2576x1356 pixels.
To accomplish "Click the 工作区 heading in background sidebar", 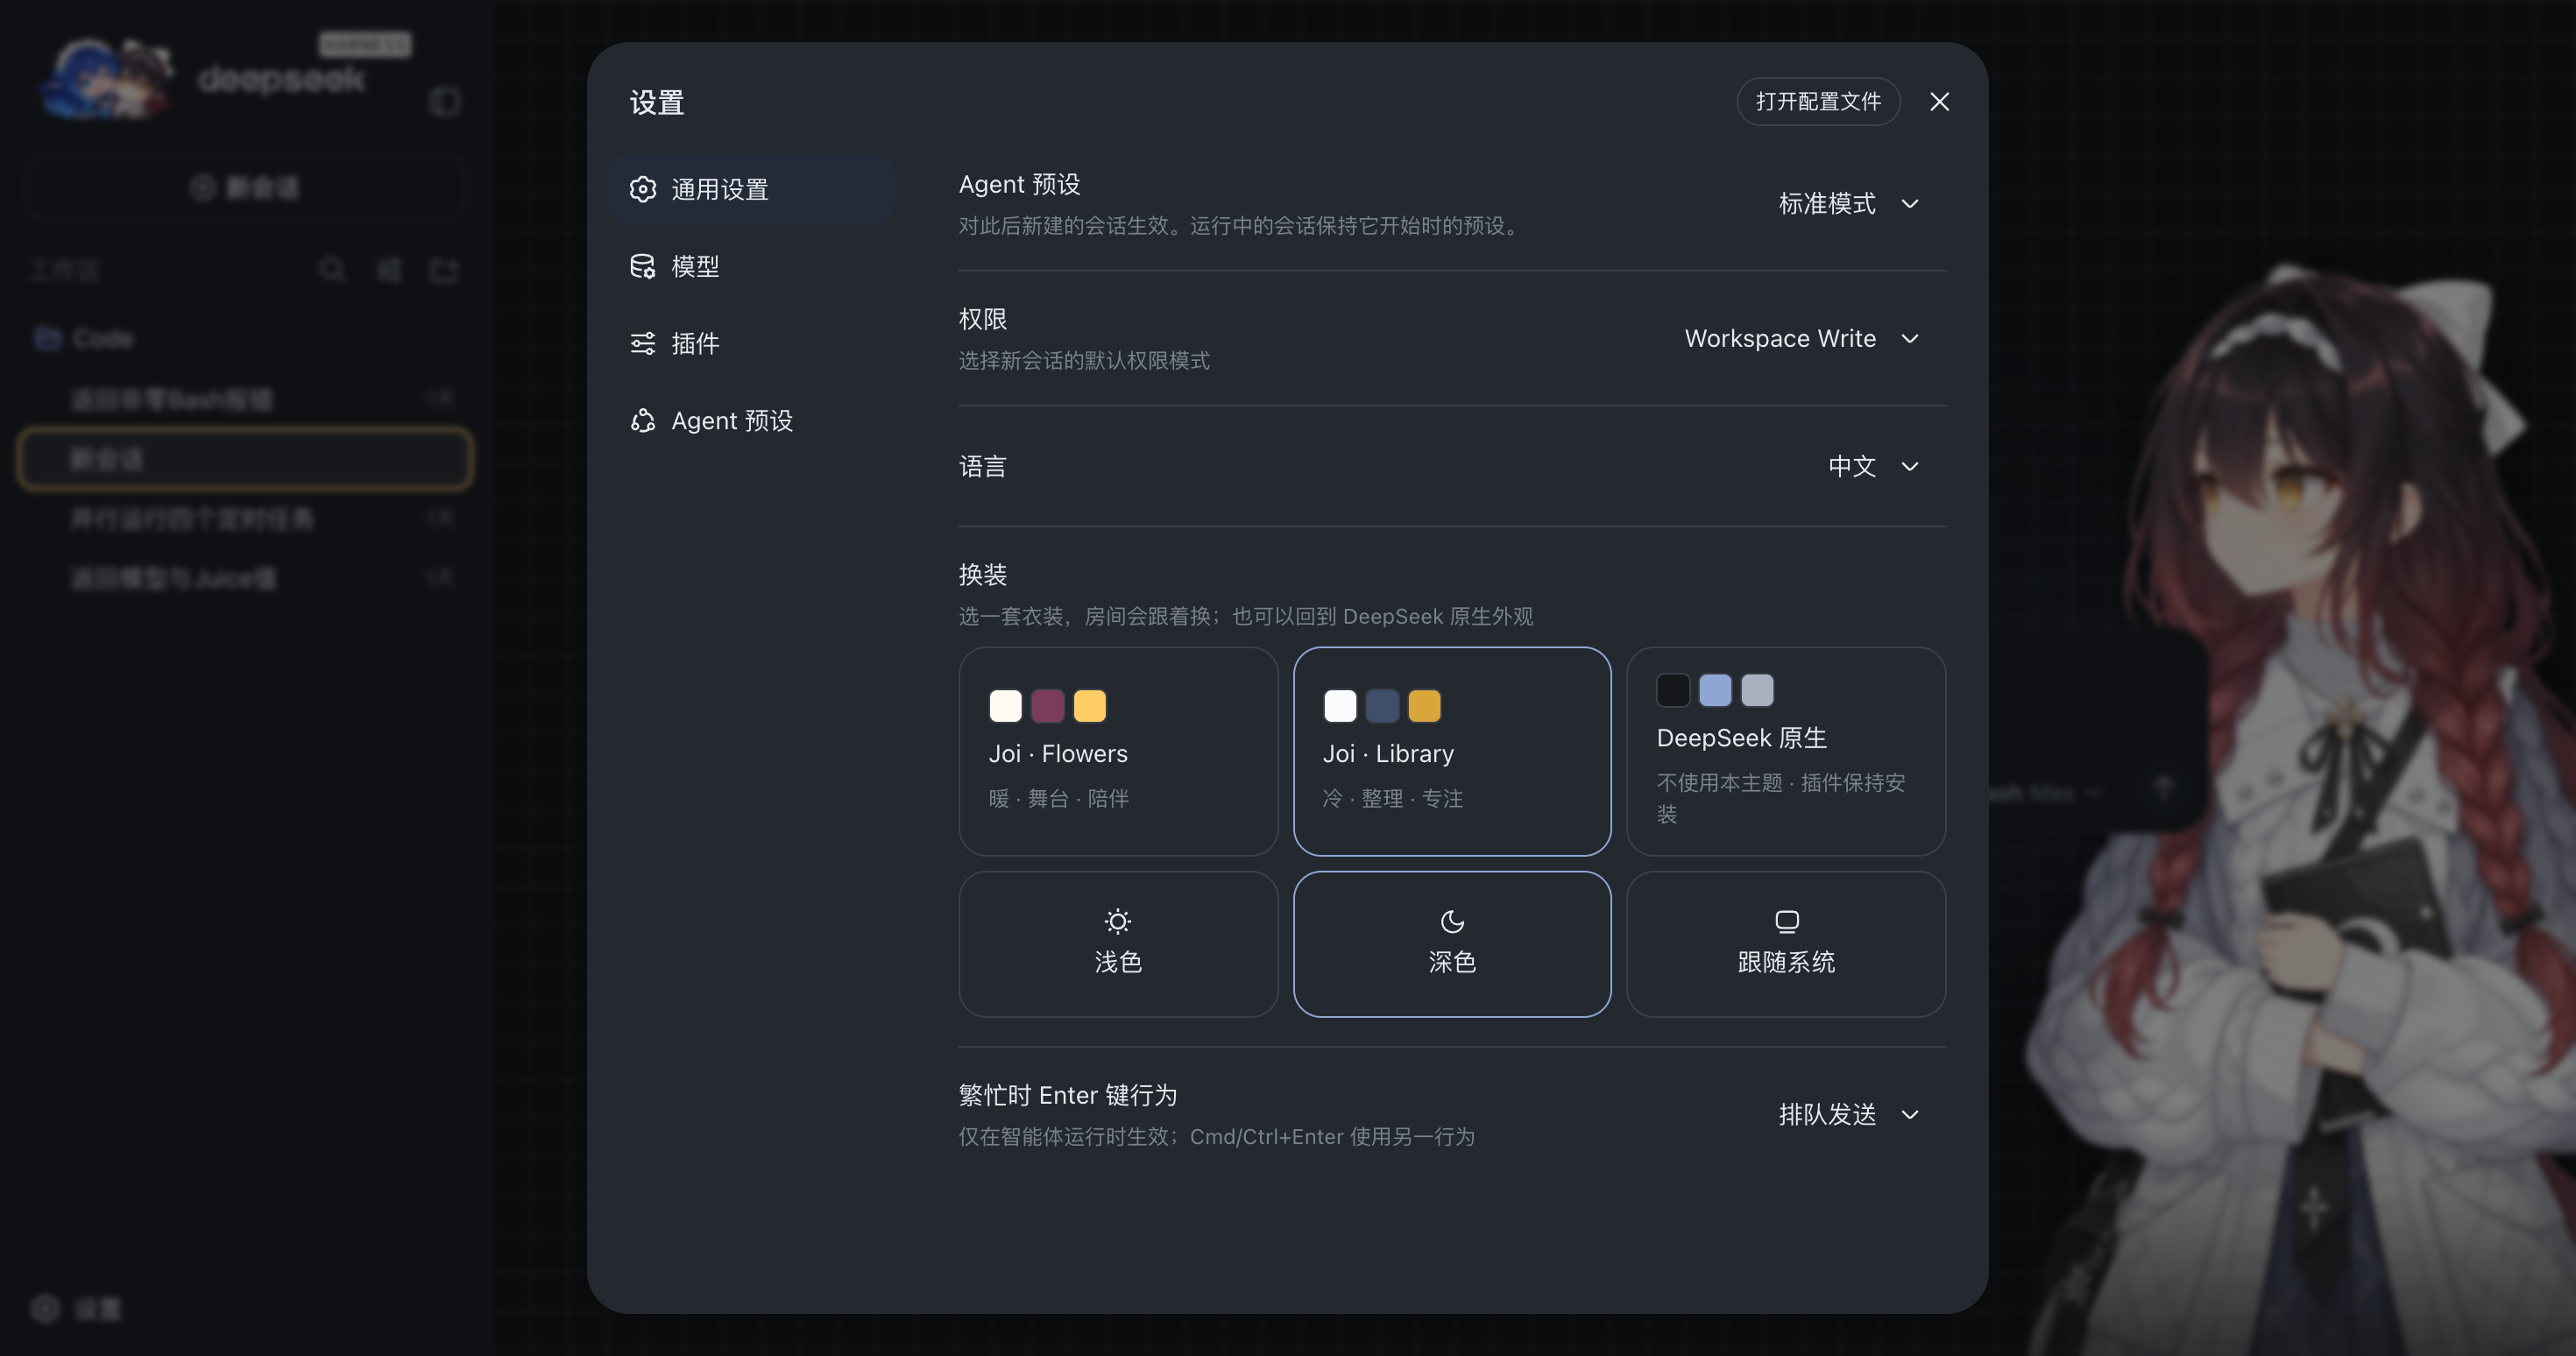I will click(x=65, y=270).
